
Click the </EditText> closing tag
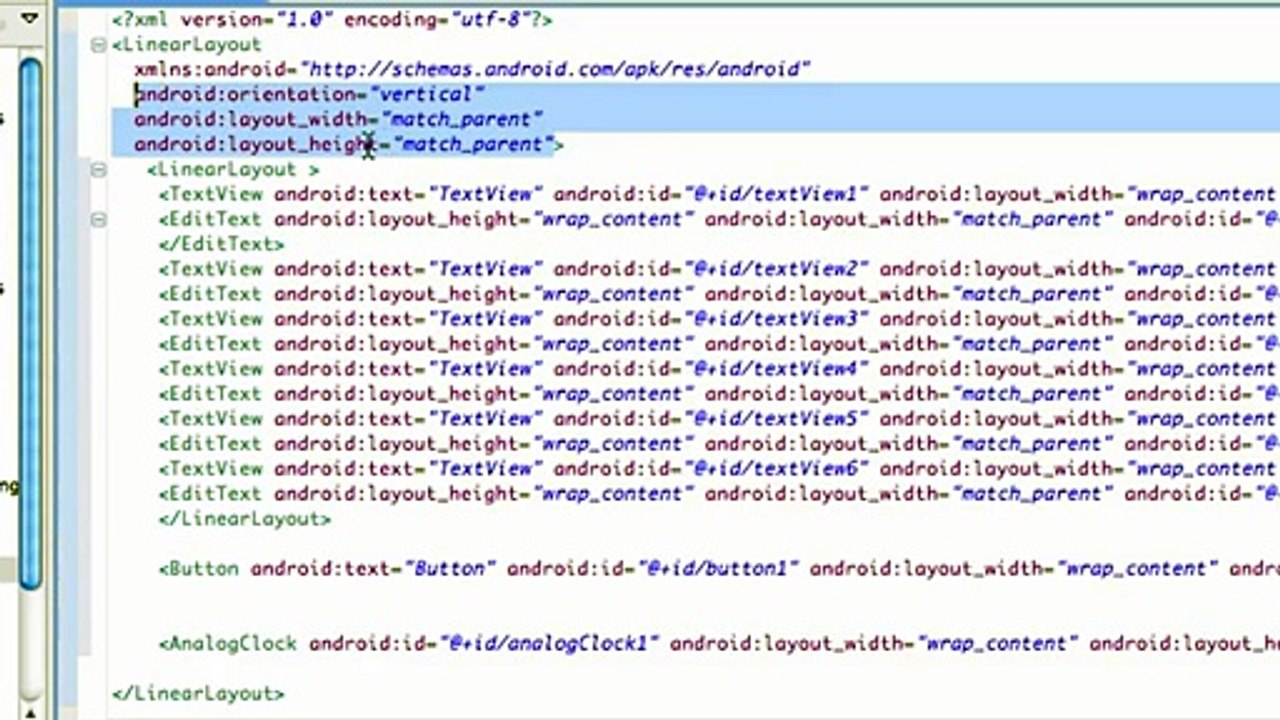pos(222,244)
